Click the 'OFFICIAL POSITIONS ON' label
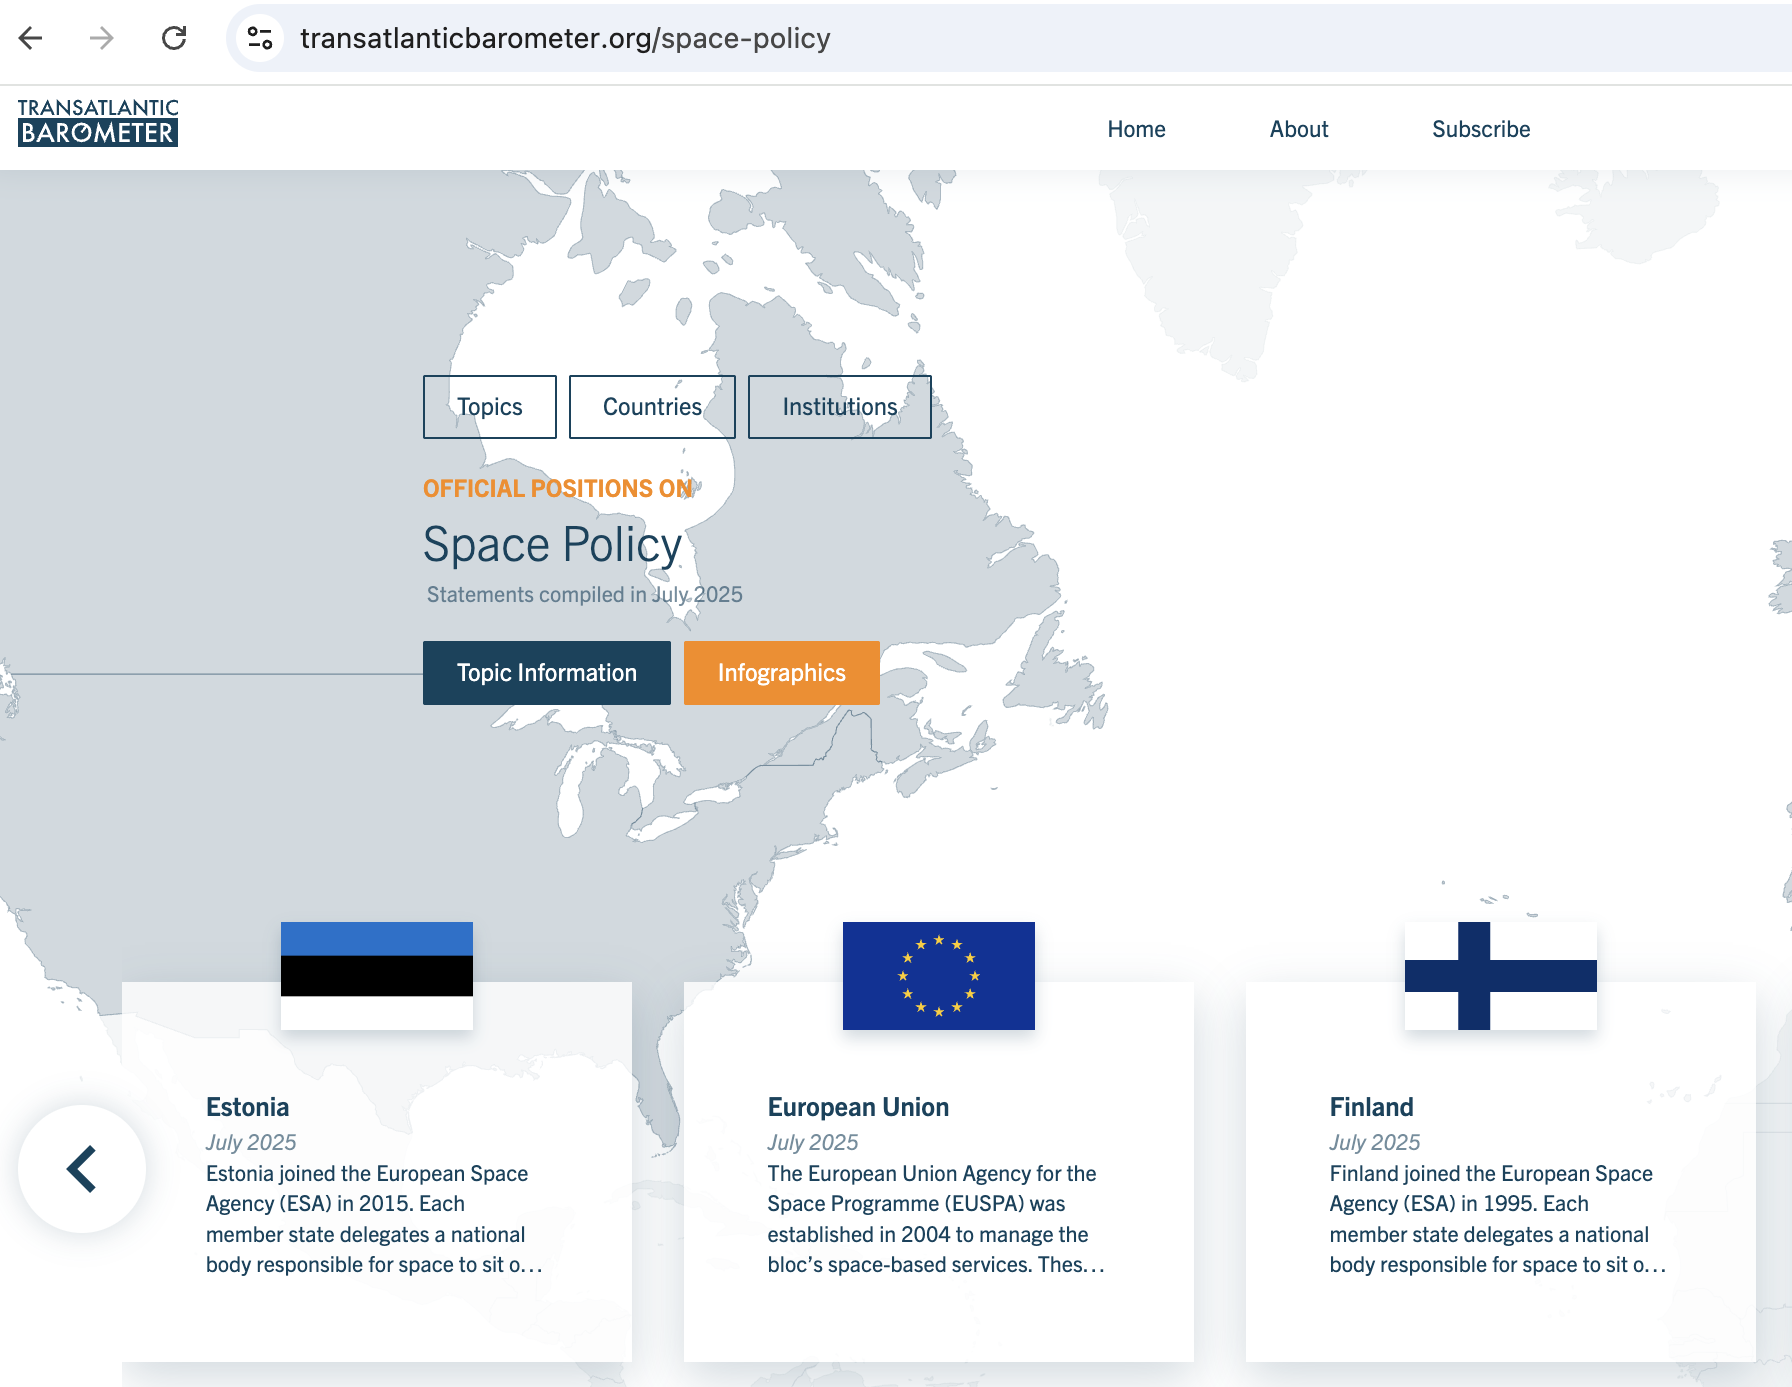 (x=558, y=489)
